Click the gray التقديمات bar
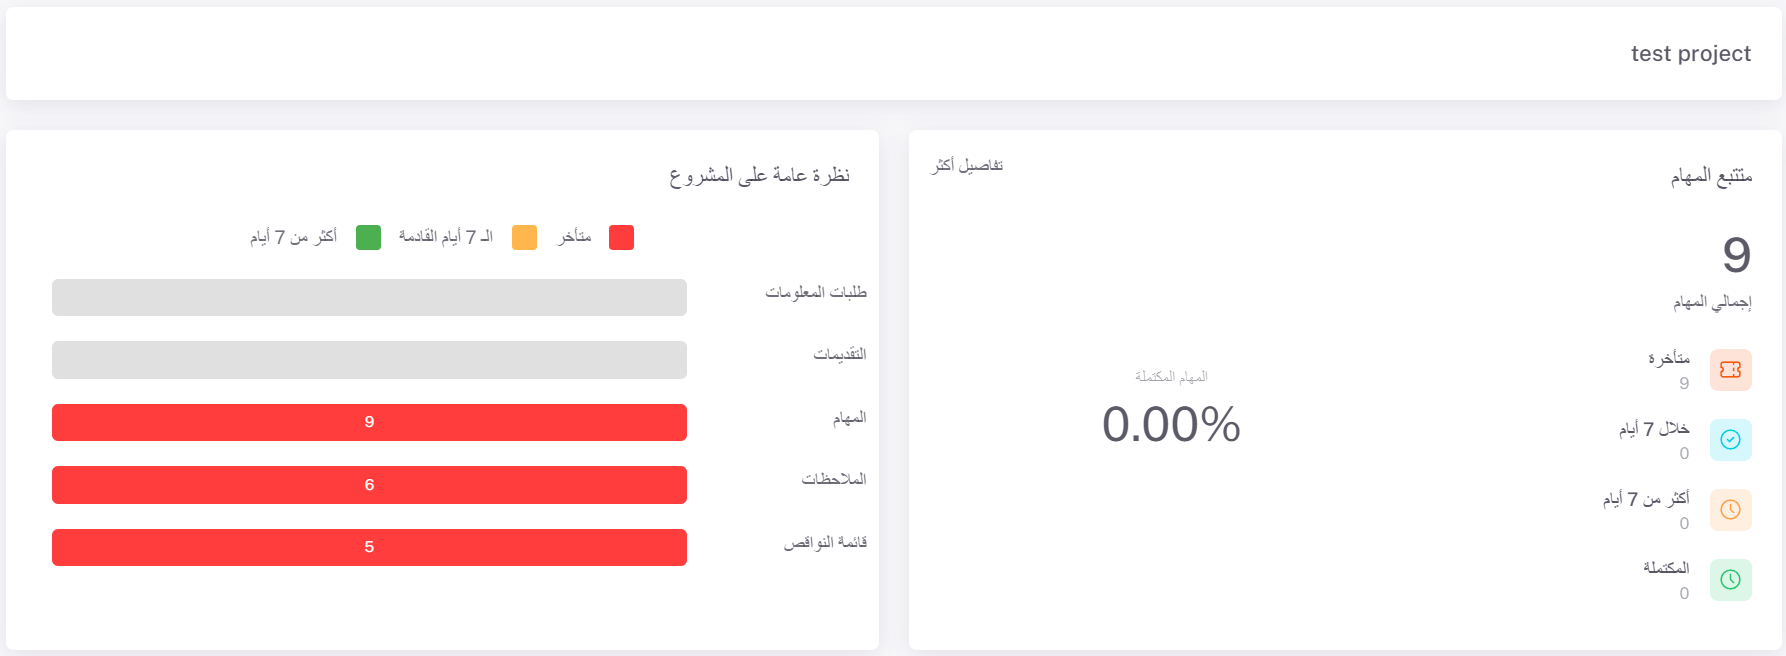The image size is (1786, 656). [x=369, y=360]
